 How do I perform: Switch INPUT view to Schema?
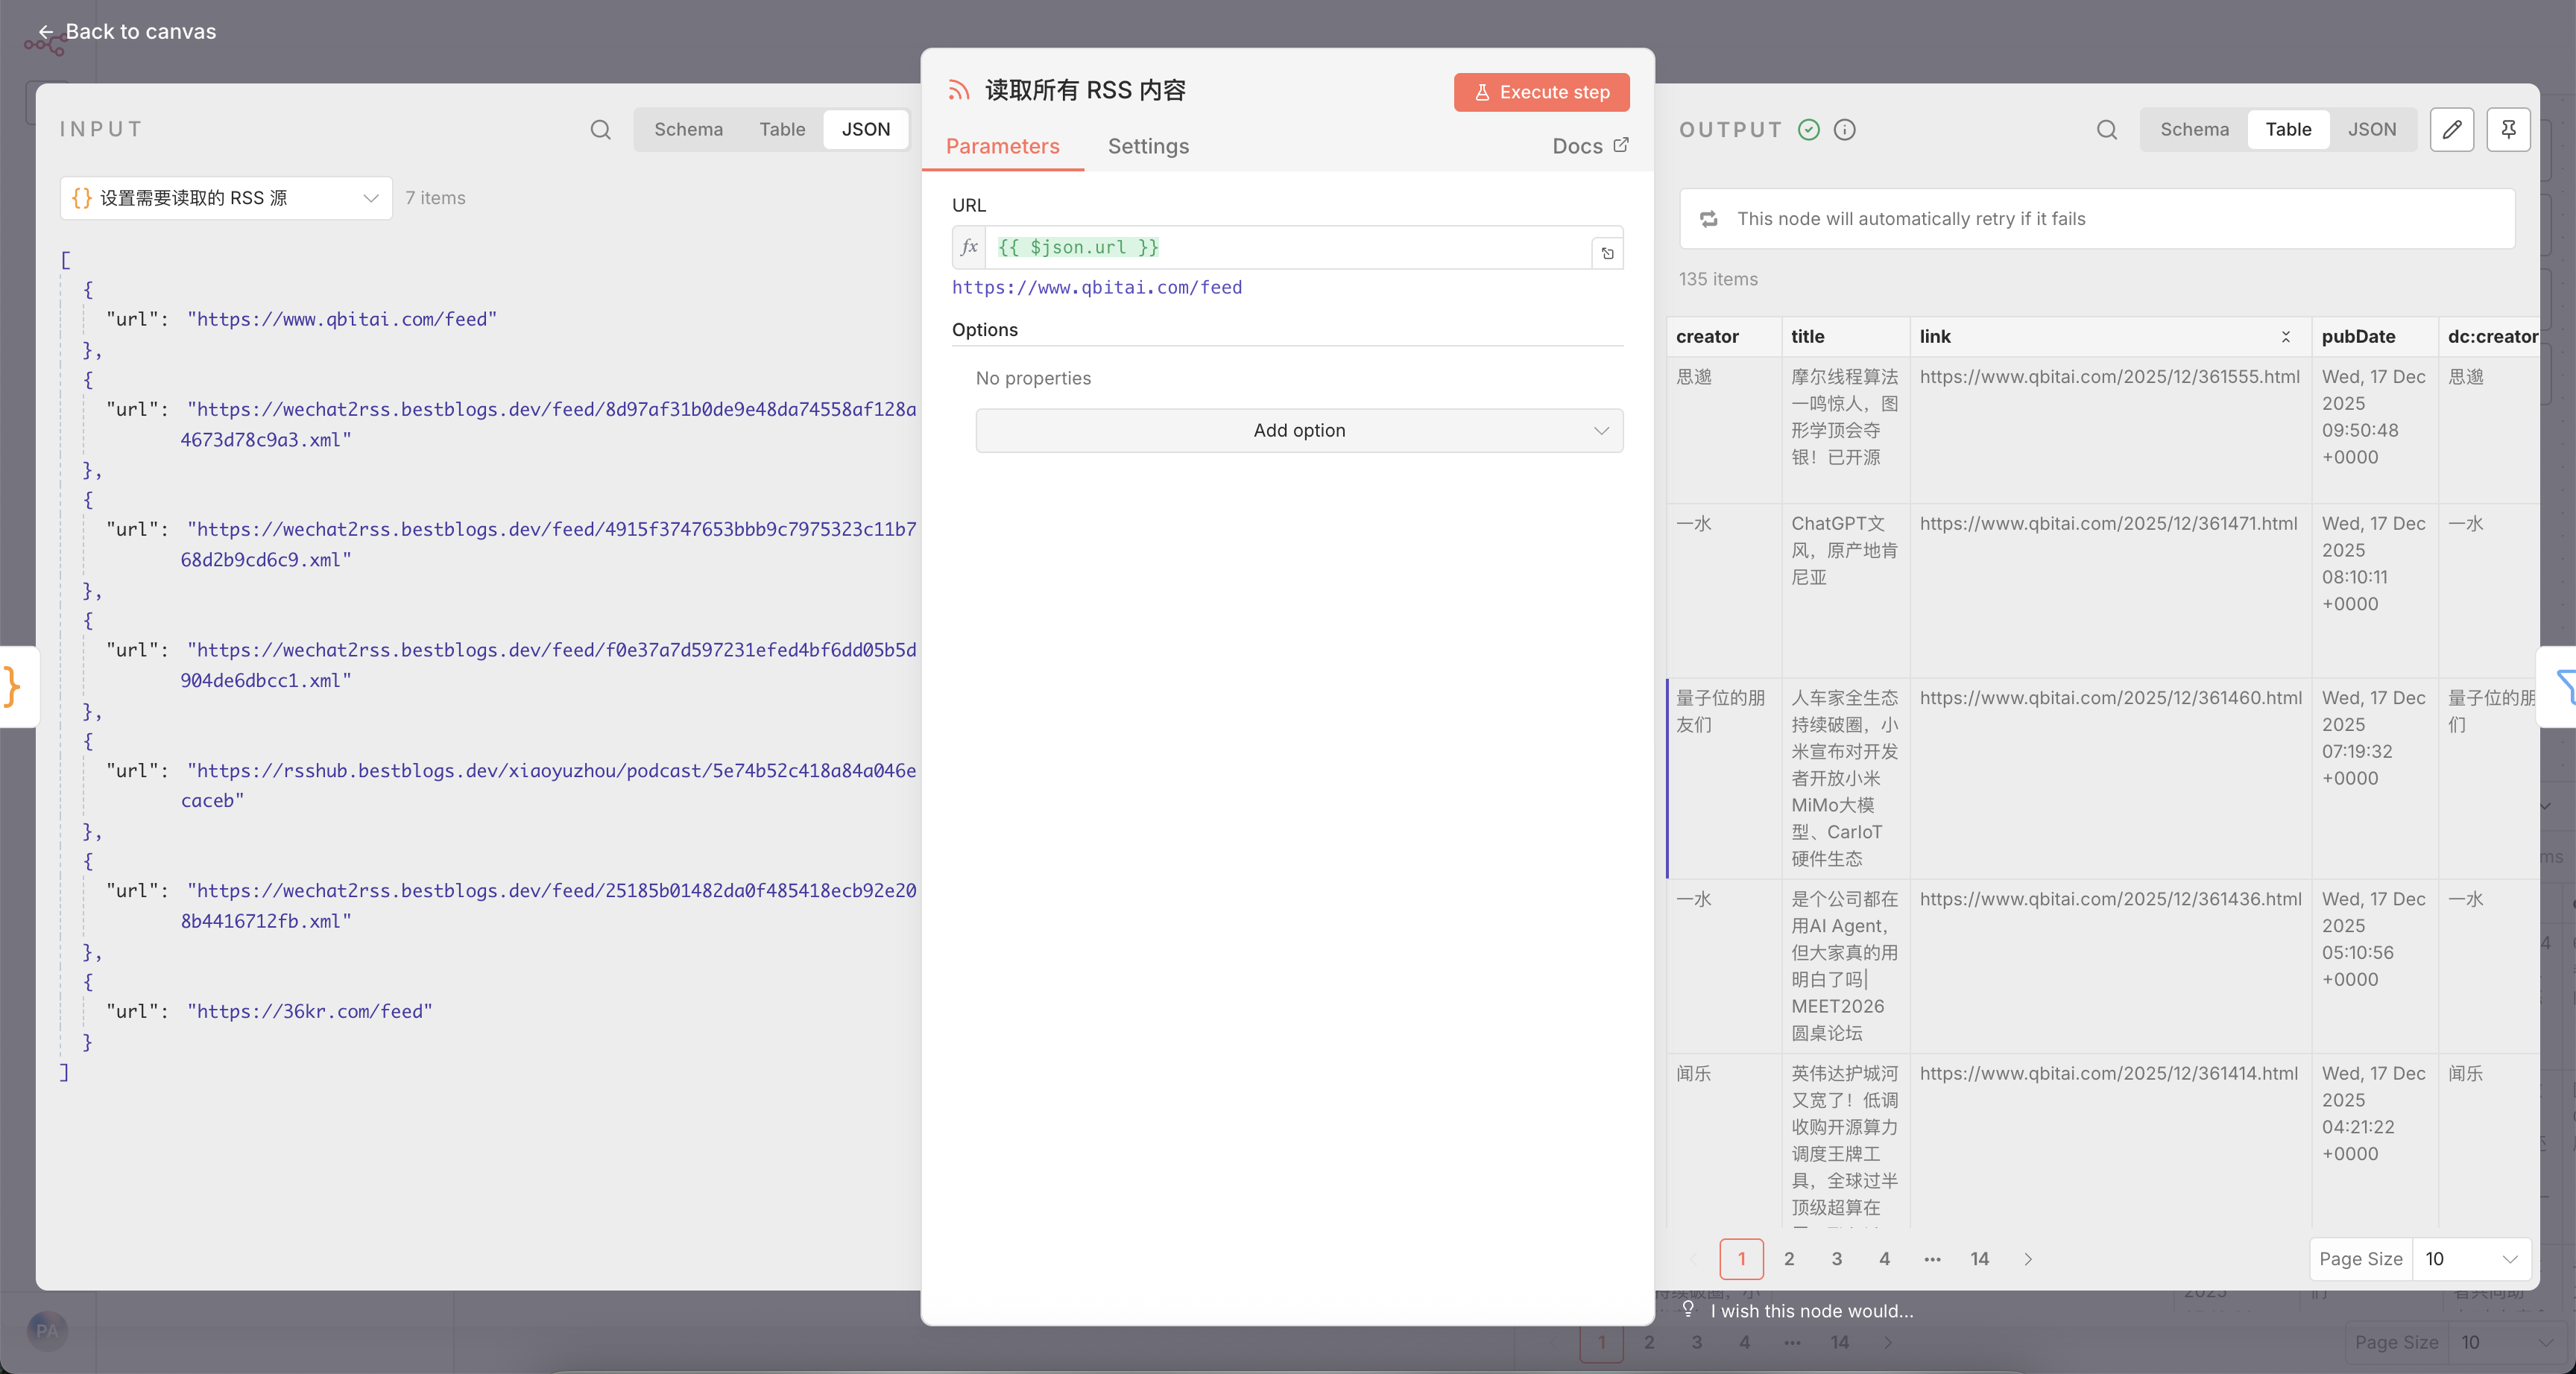point(688,129)
